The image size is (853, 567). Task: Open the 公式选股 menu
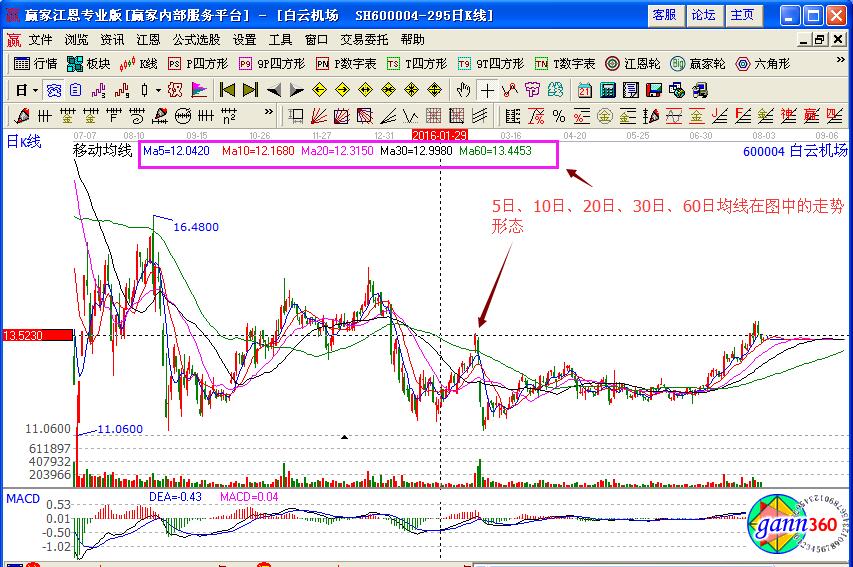196,40
